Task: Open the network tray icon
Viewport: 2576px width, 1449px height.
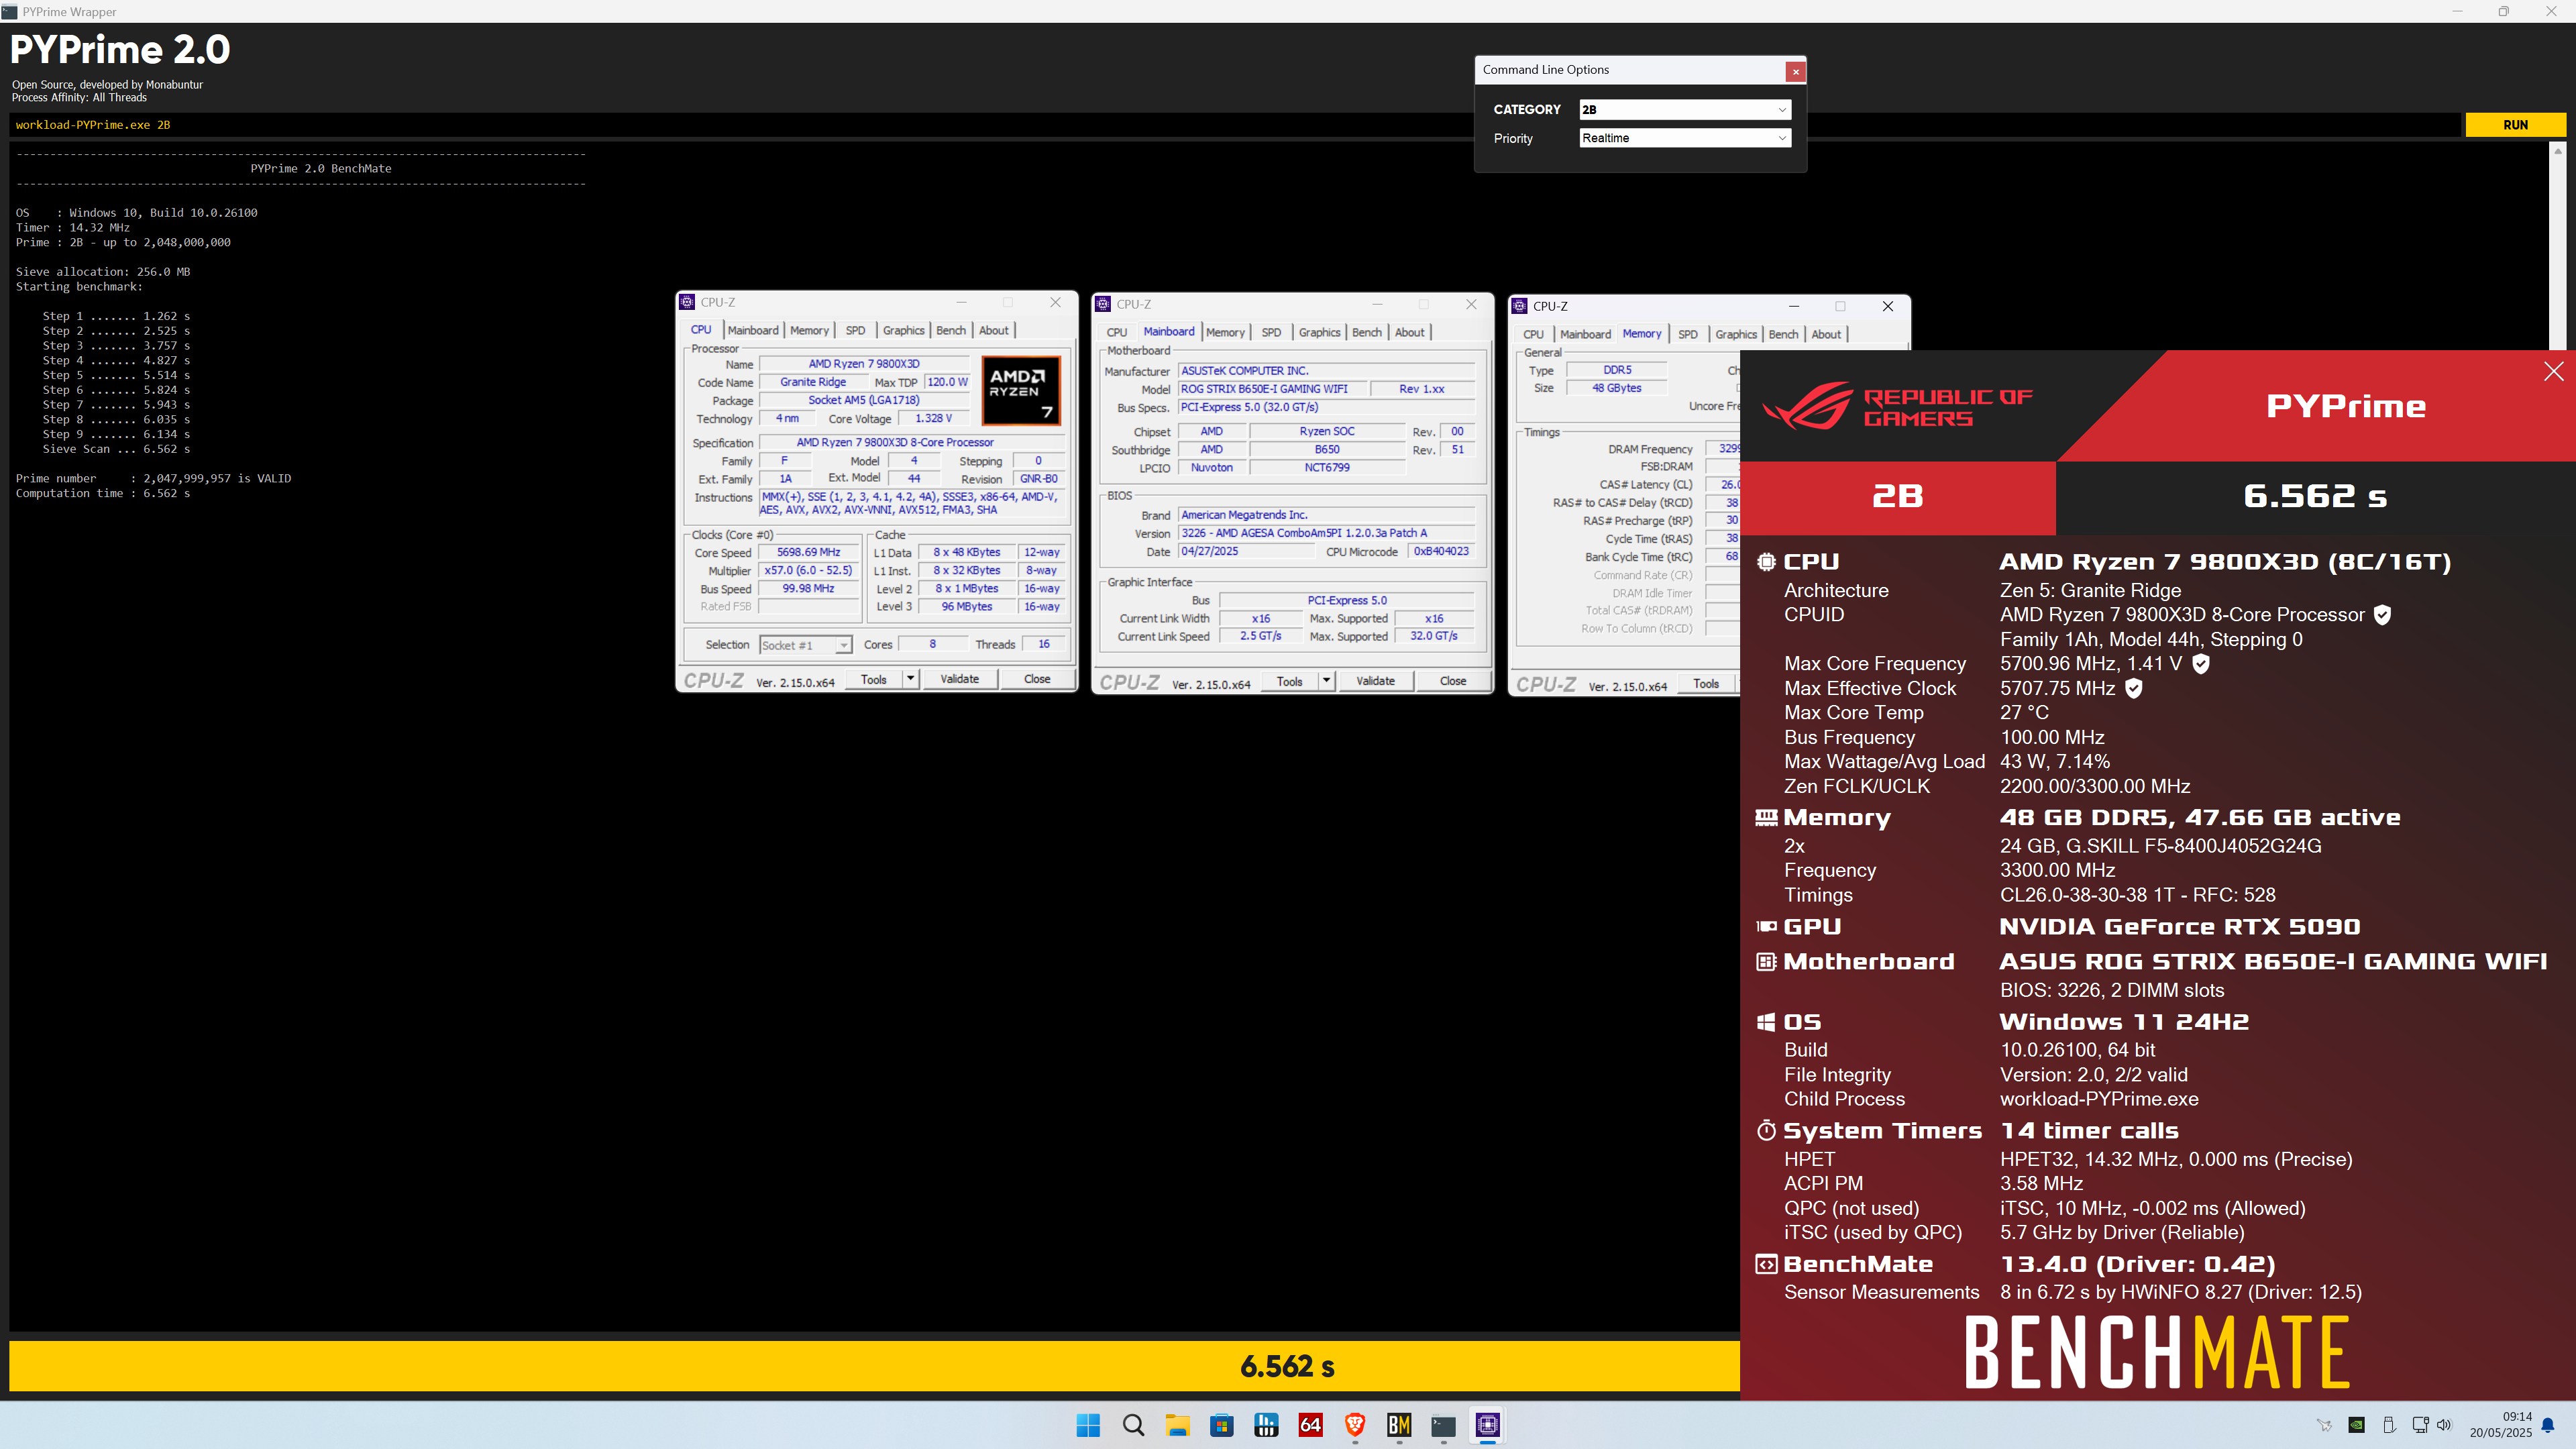Action: coord(2420,1425)
